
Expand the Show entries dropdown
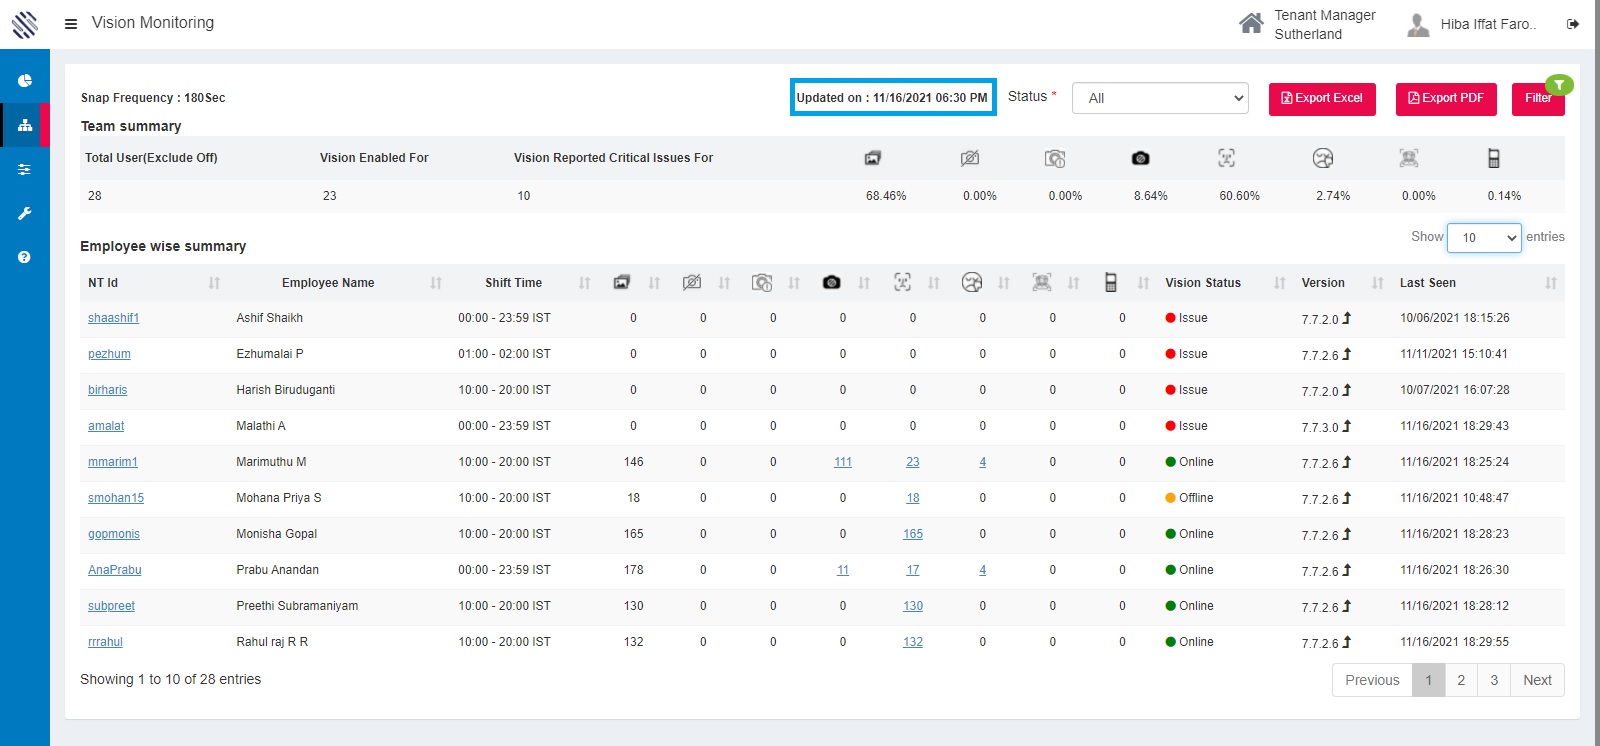(1484, 237)
